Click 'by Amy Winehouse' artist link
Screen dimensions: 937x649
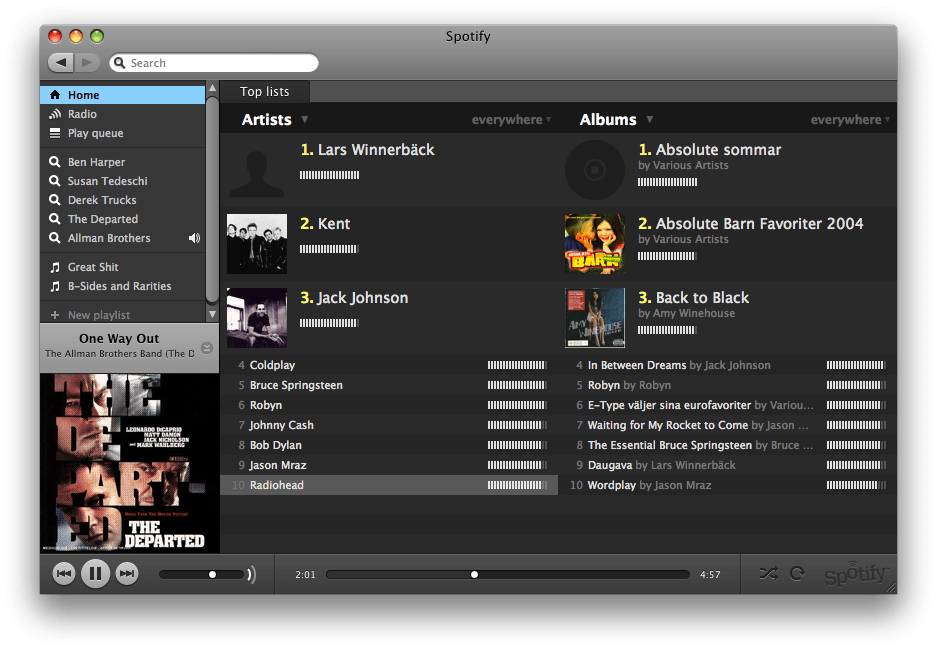(687, 313)
